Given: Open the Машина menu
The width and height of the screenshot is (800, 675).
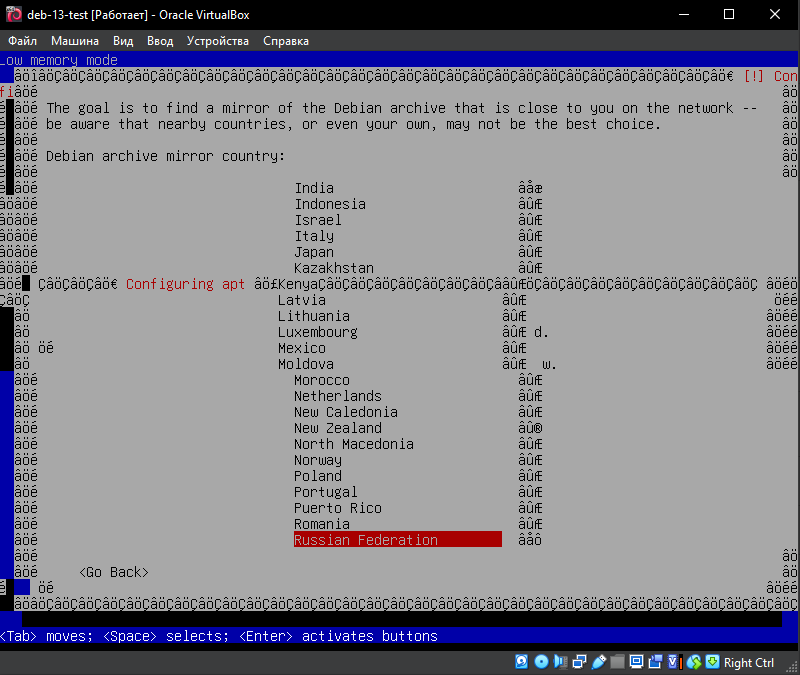Looking at the screenshot, I should pos(75,41).
